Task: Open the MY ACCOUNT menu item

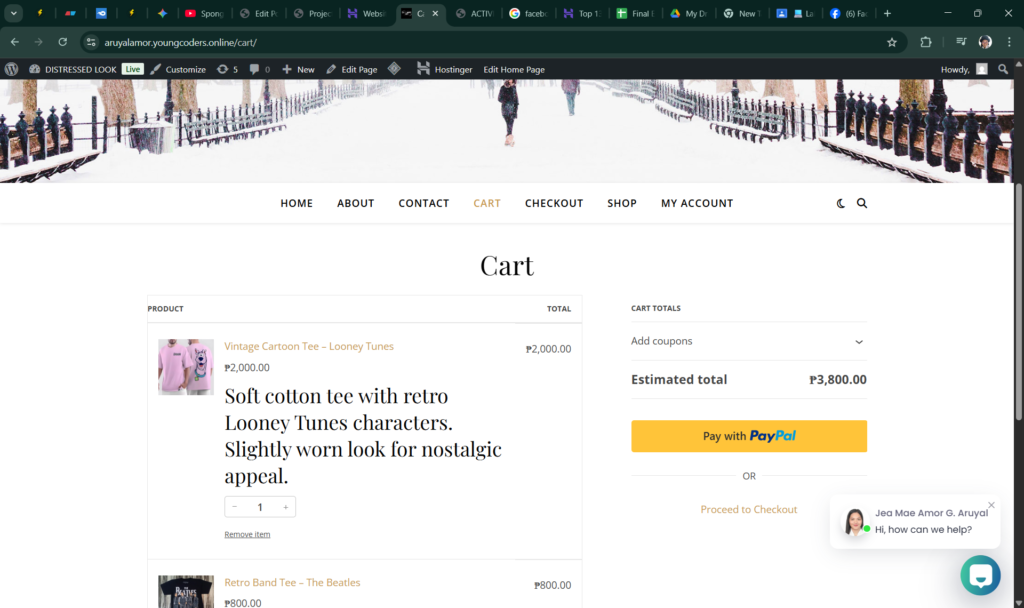Action: pos(696,203)
